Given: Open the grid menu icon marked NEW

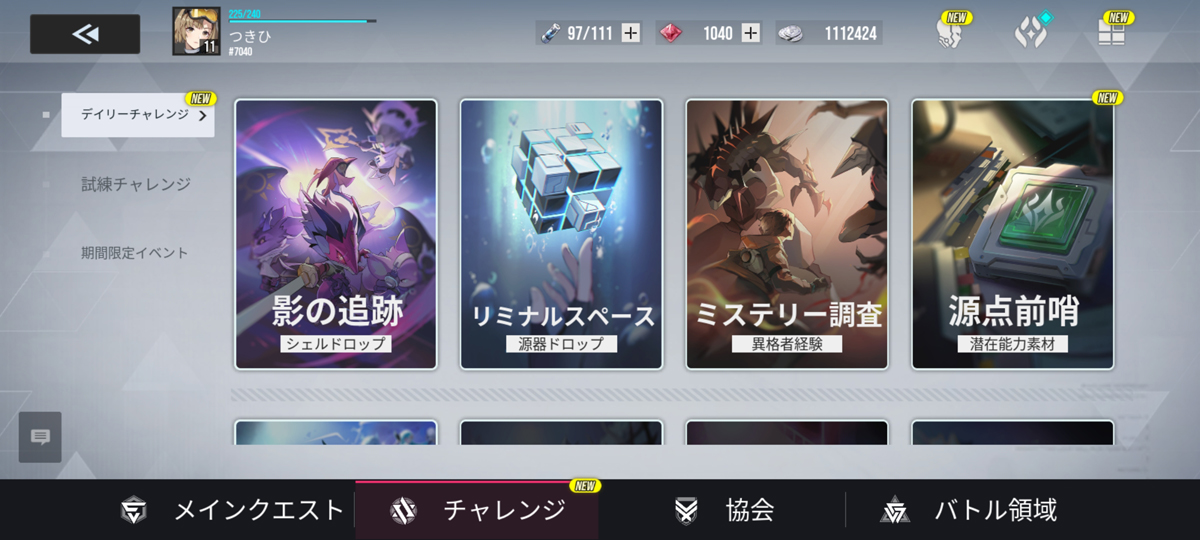Looking at the screenshot, I should point(1111,33).
